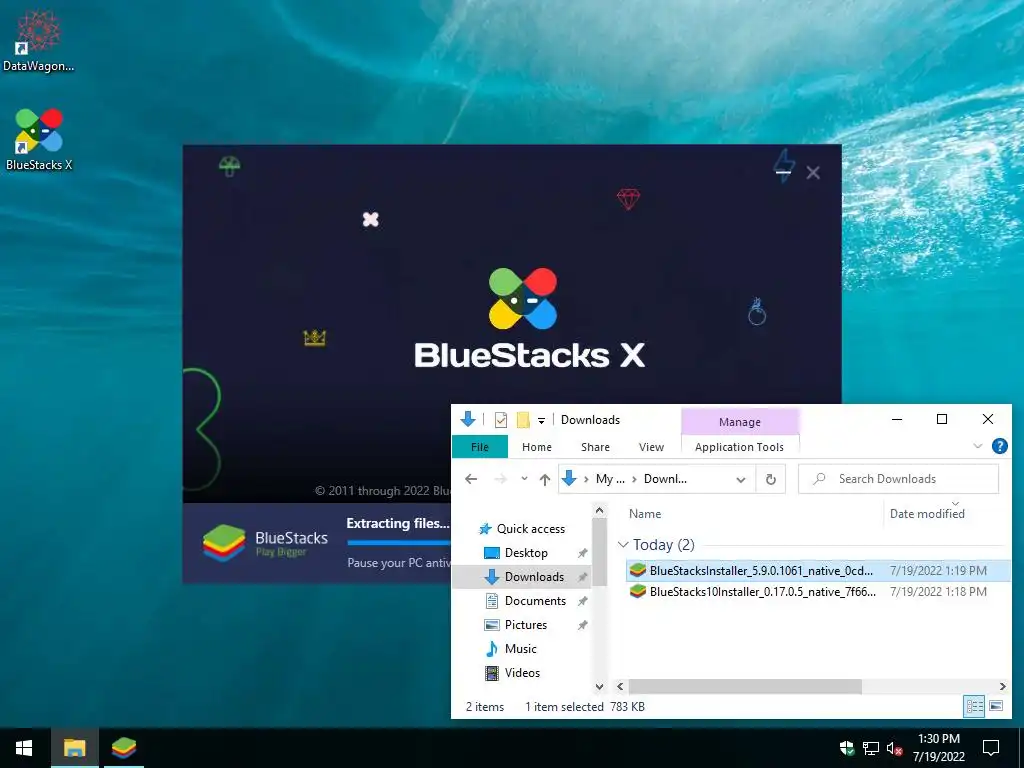
Task: Expand address bar history dropdown
Action: click(x=741, y=479)
